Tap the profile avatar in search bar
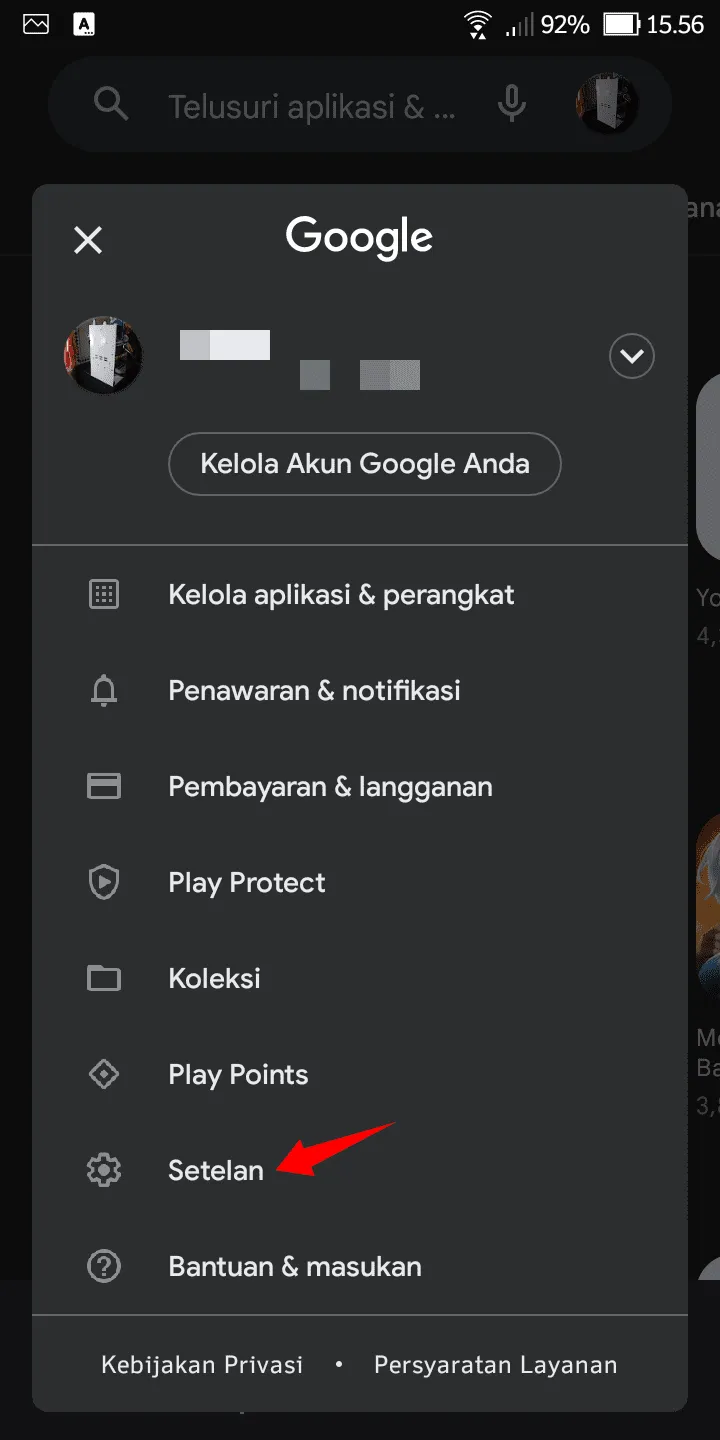This screenshot has width=720, height=1440. (607, 104)
